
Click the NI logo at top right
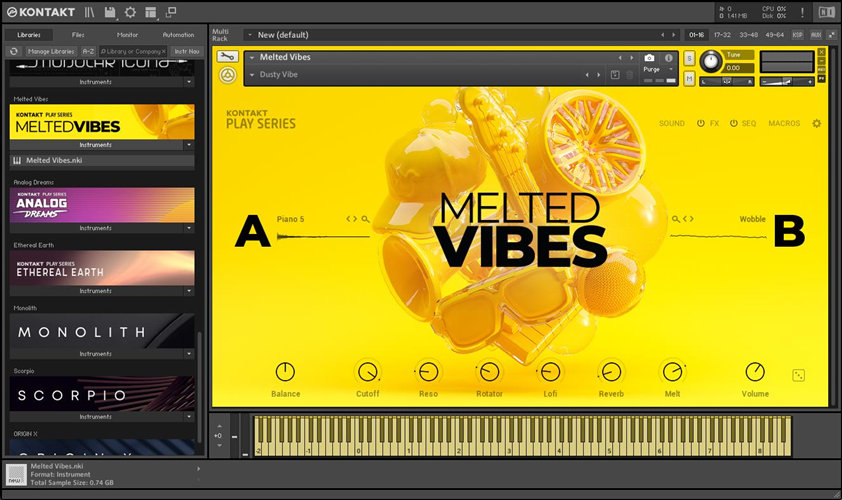[826, 12]
